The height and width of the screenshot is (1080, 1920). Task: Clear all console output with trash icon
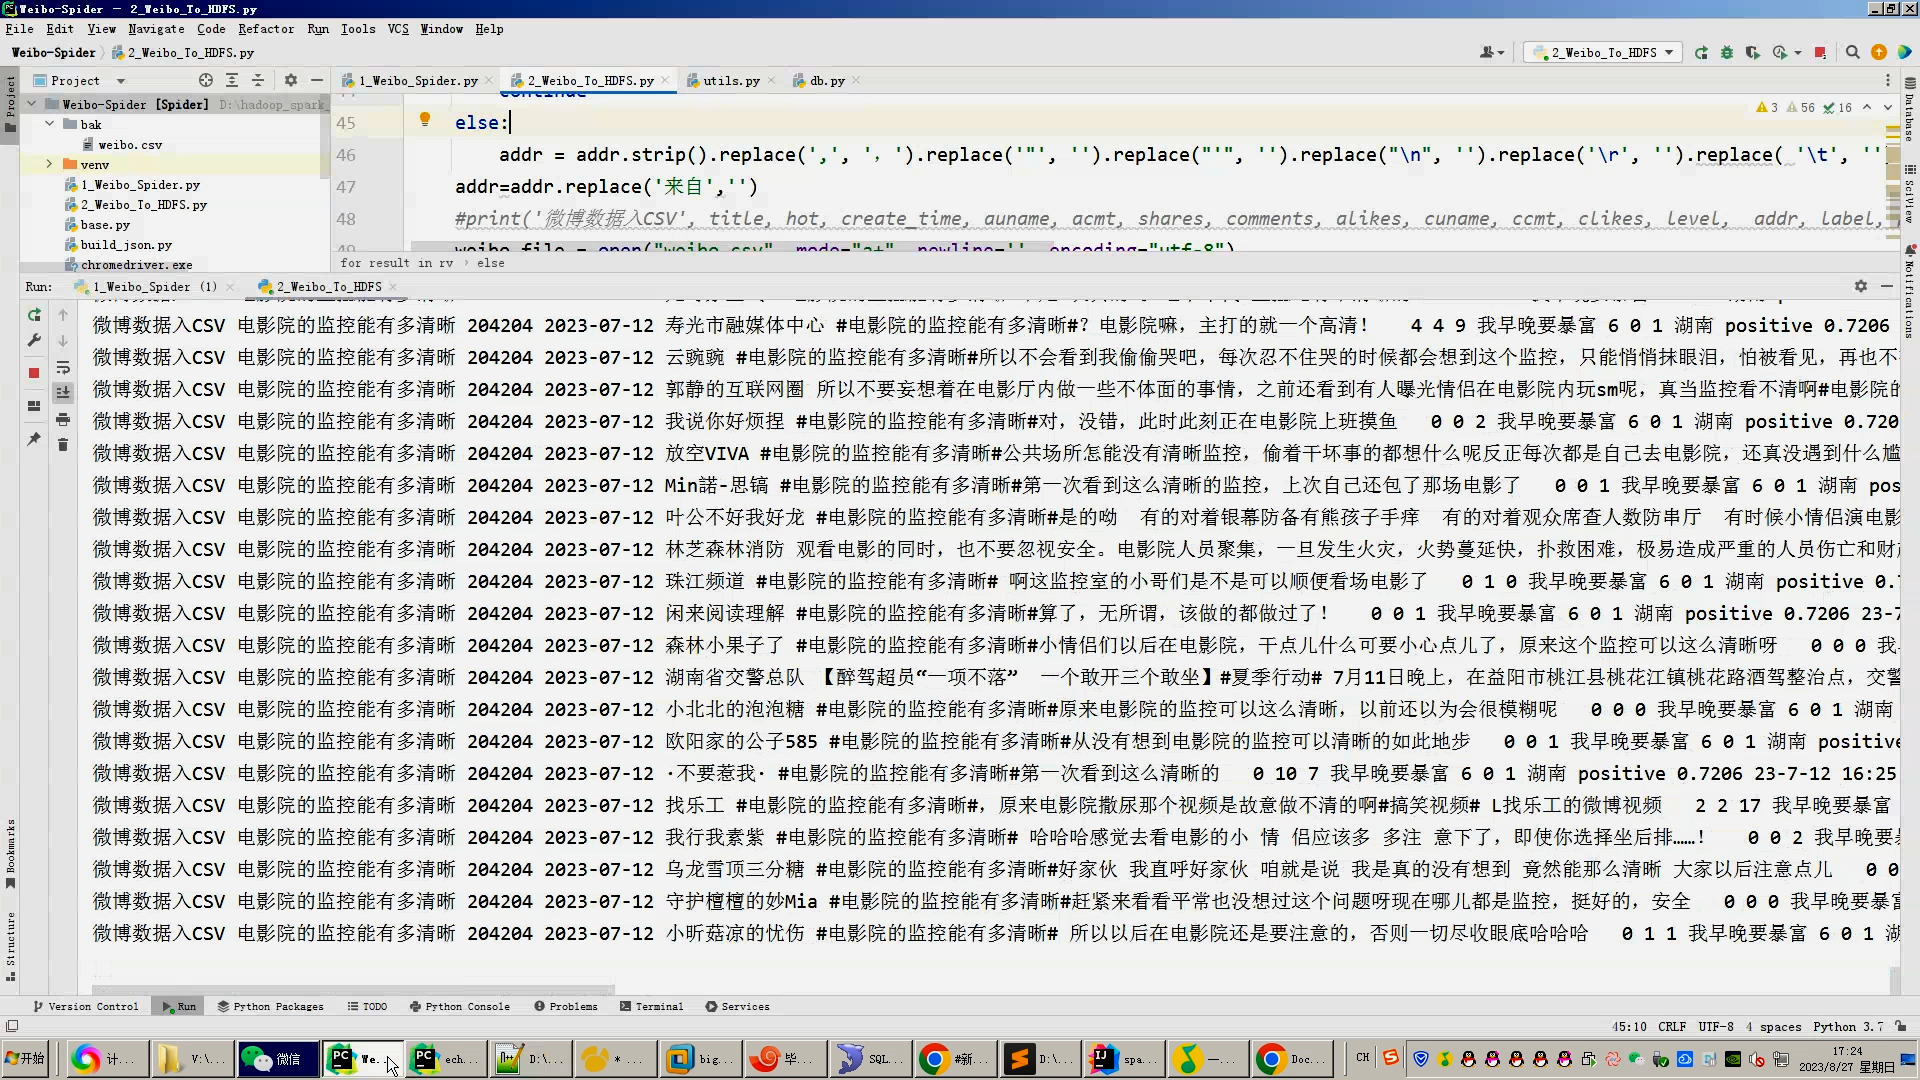click(63, 444)
